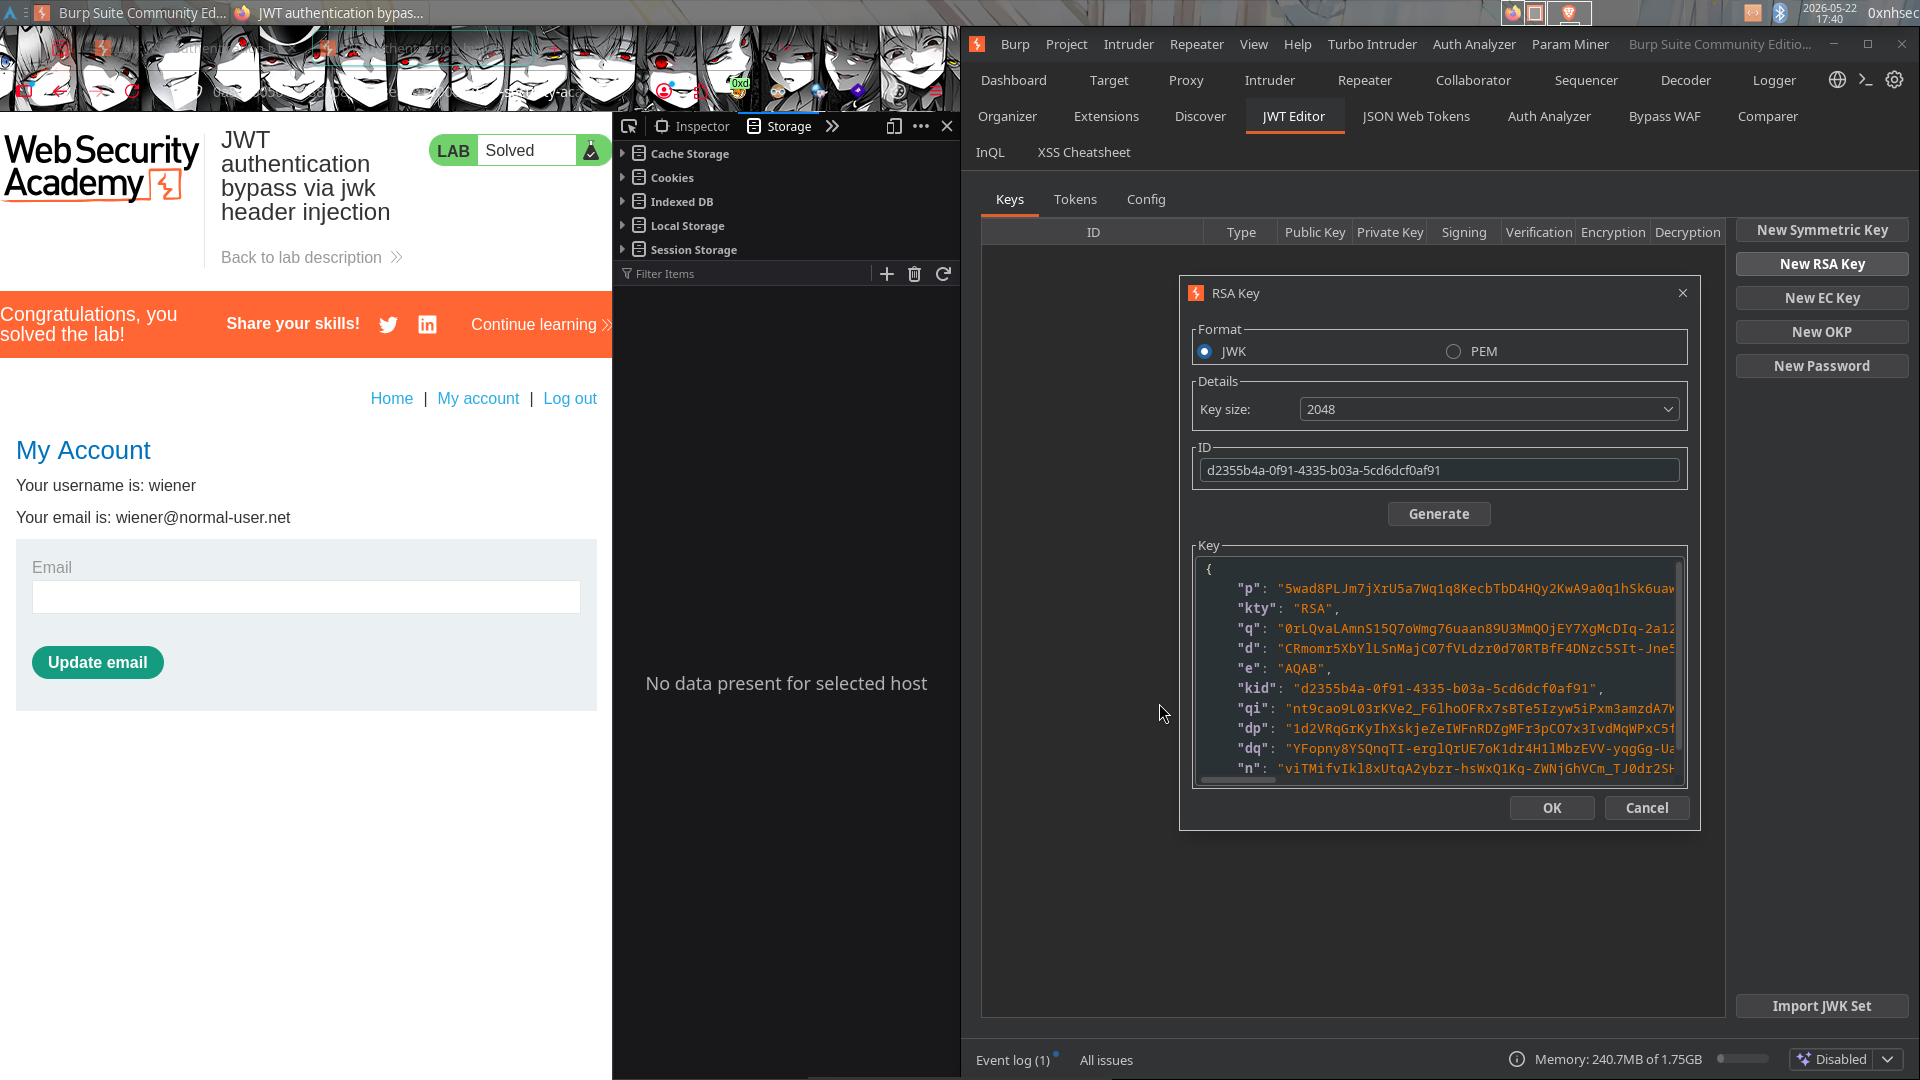Share on Twitter icon

(389, 325)
